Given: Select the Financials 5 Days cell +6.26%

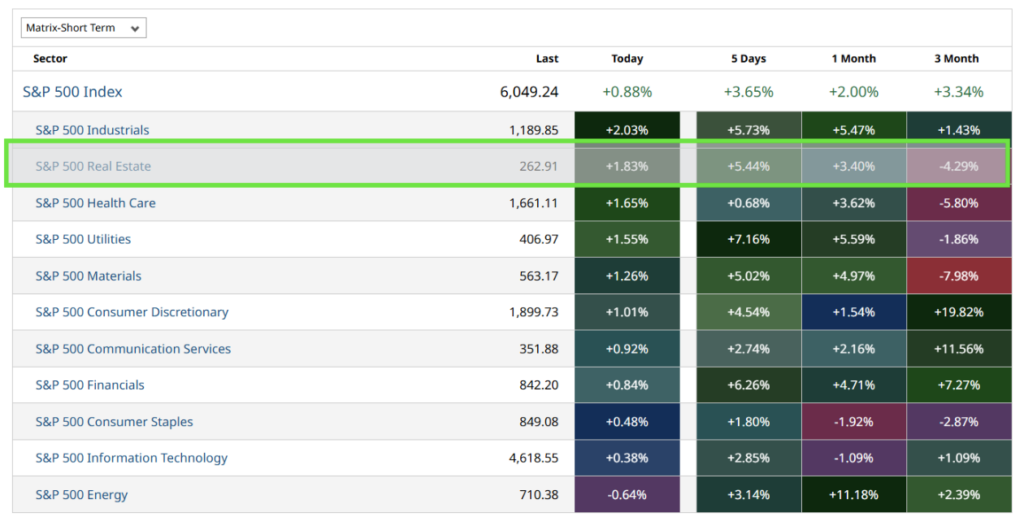Looking at the screenshot, I should 748,385.
